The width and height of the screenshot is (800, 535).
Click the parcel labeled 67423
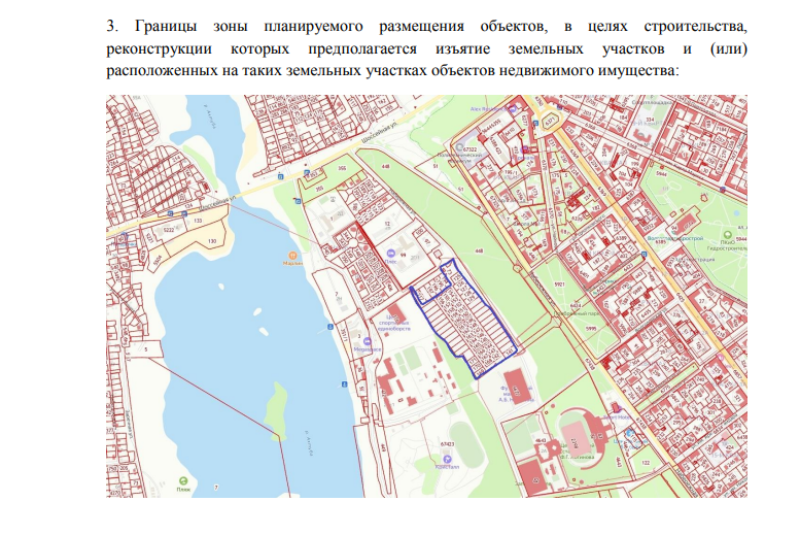click(x=447, y=444)
